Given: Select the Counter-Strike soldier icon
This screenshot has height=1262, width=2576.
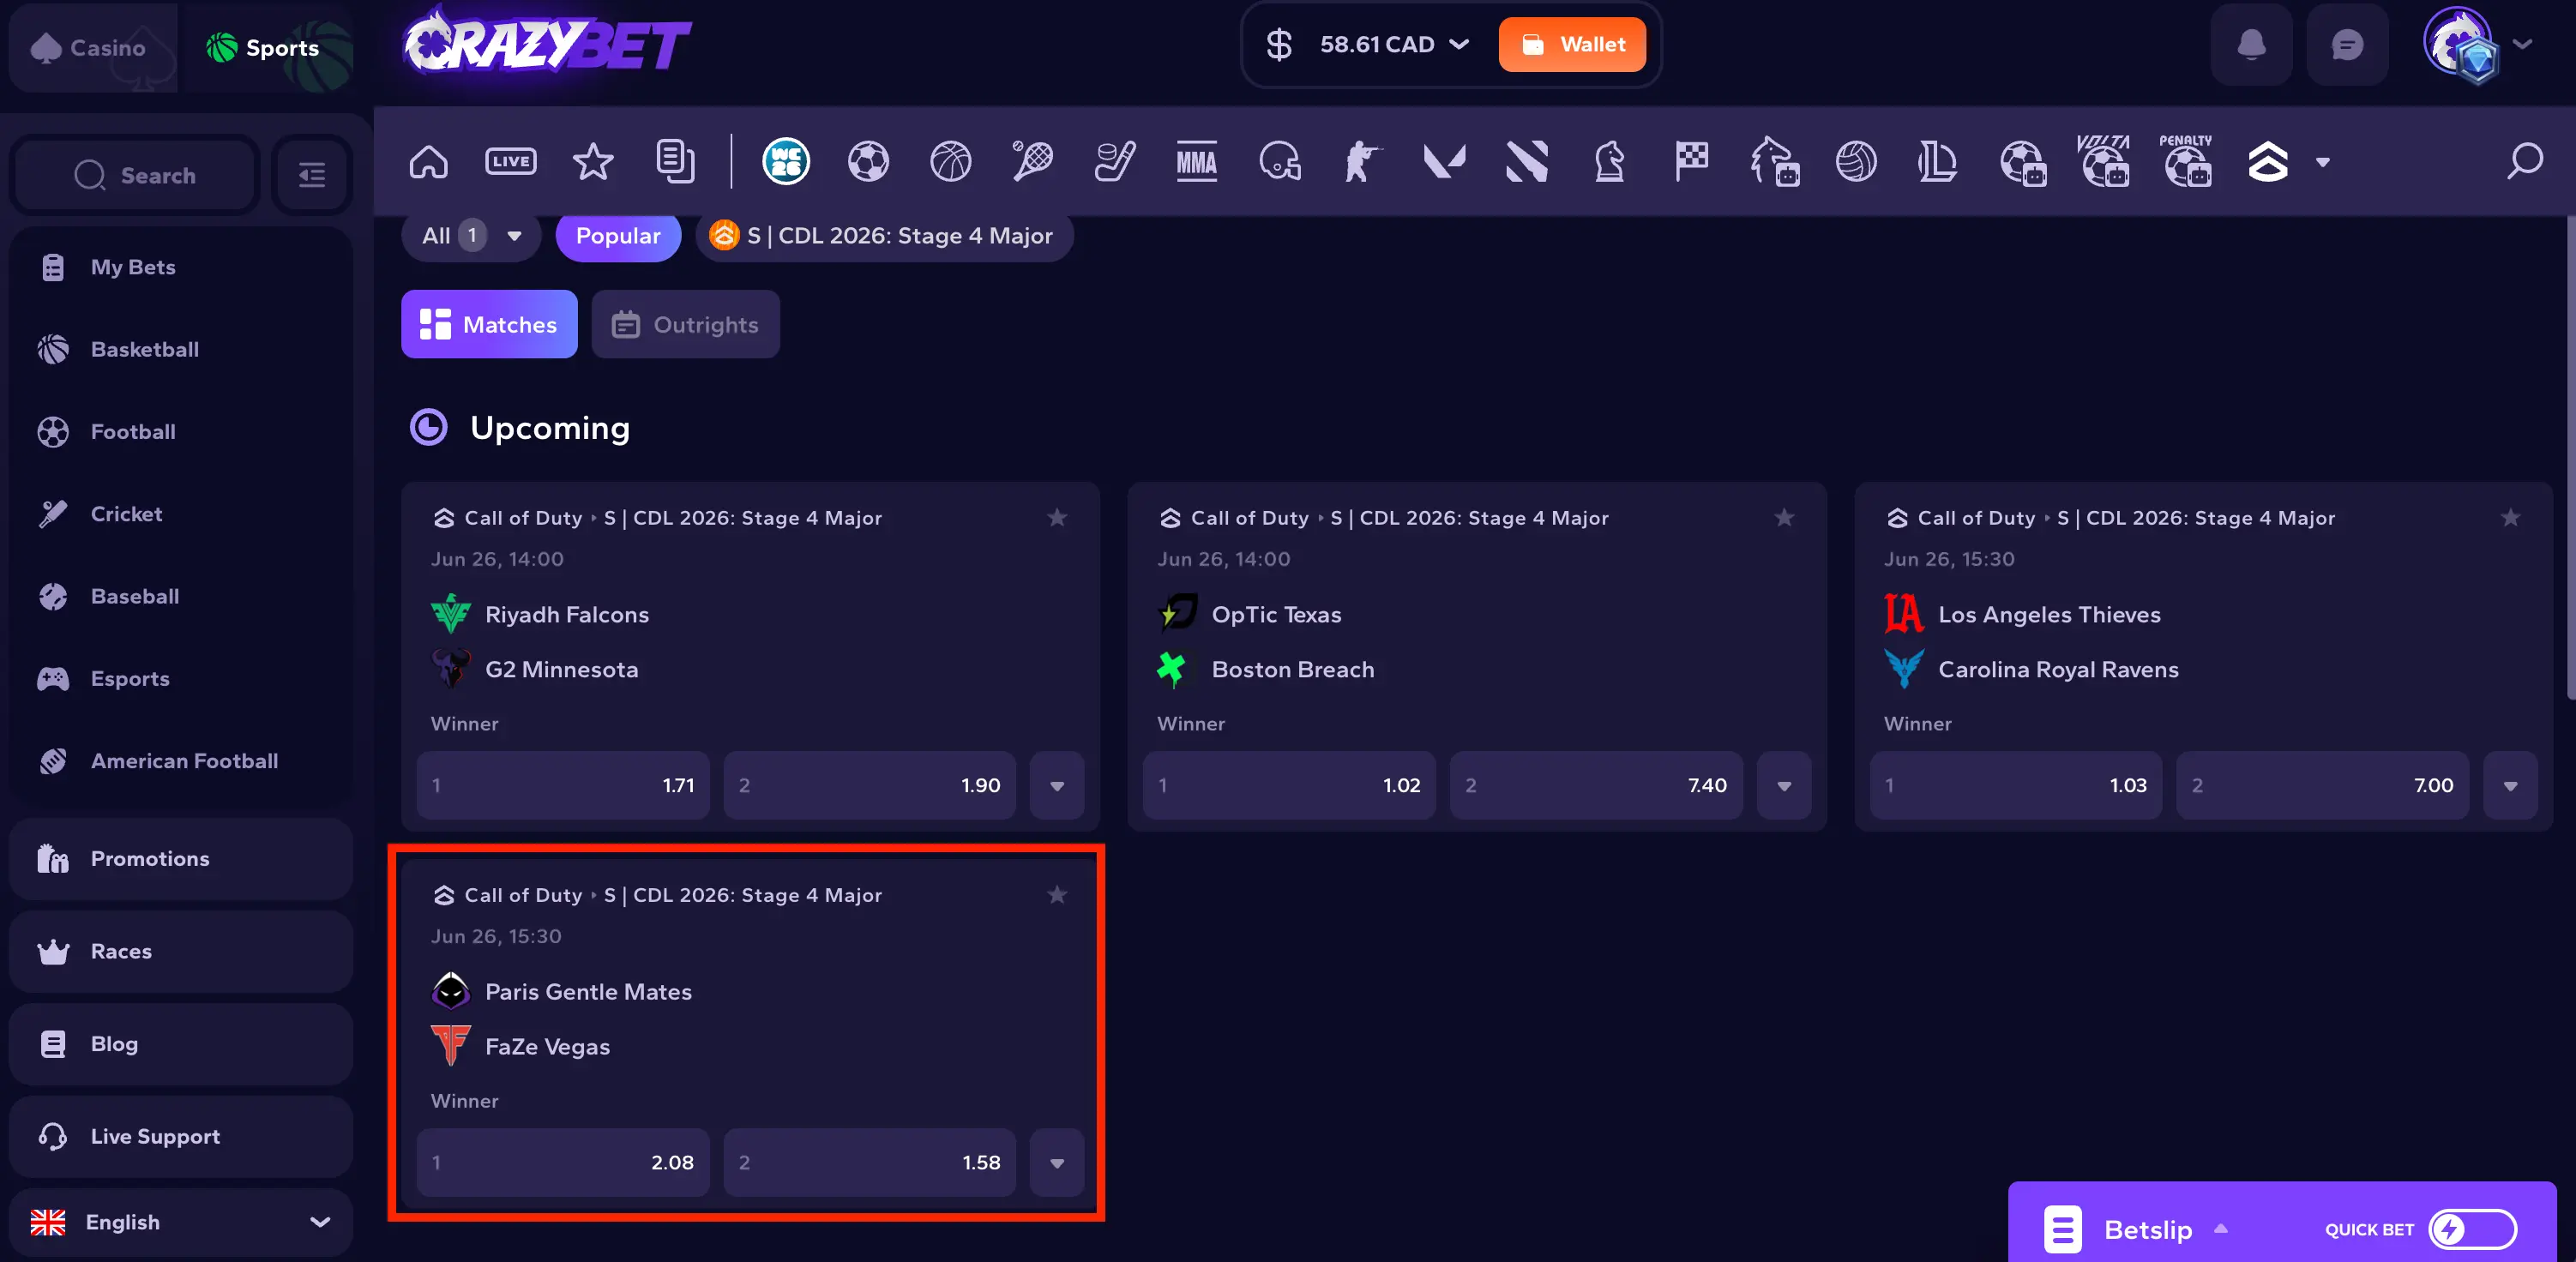Looking at the screenshot, I should (x=1361, y=161).
